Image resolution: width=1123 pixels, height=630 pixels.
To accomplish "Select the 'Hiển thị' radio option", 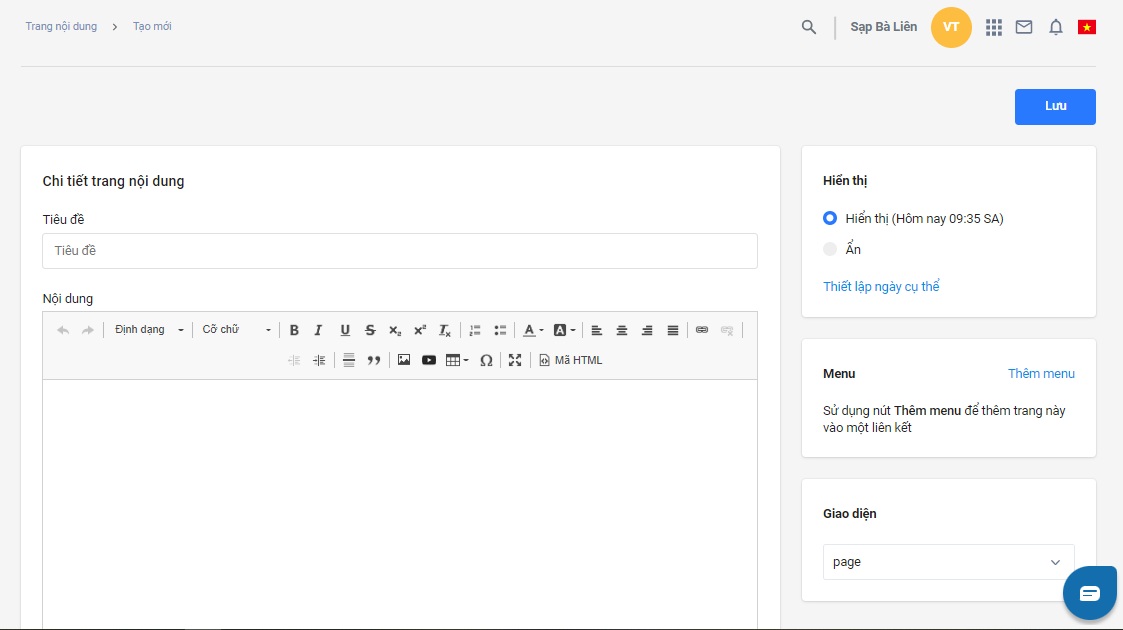I will (830, 218).
